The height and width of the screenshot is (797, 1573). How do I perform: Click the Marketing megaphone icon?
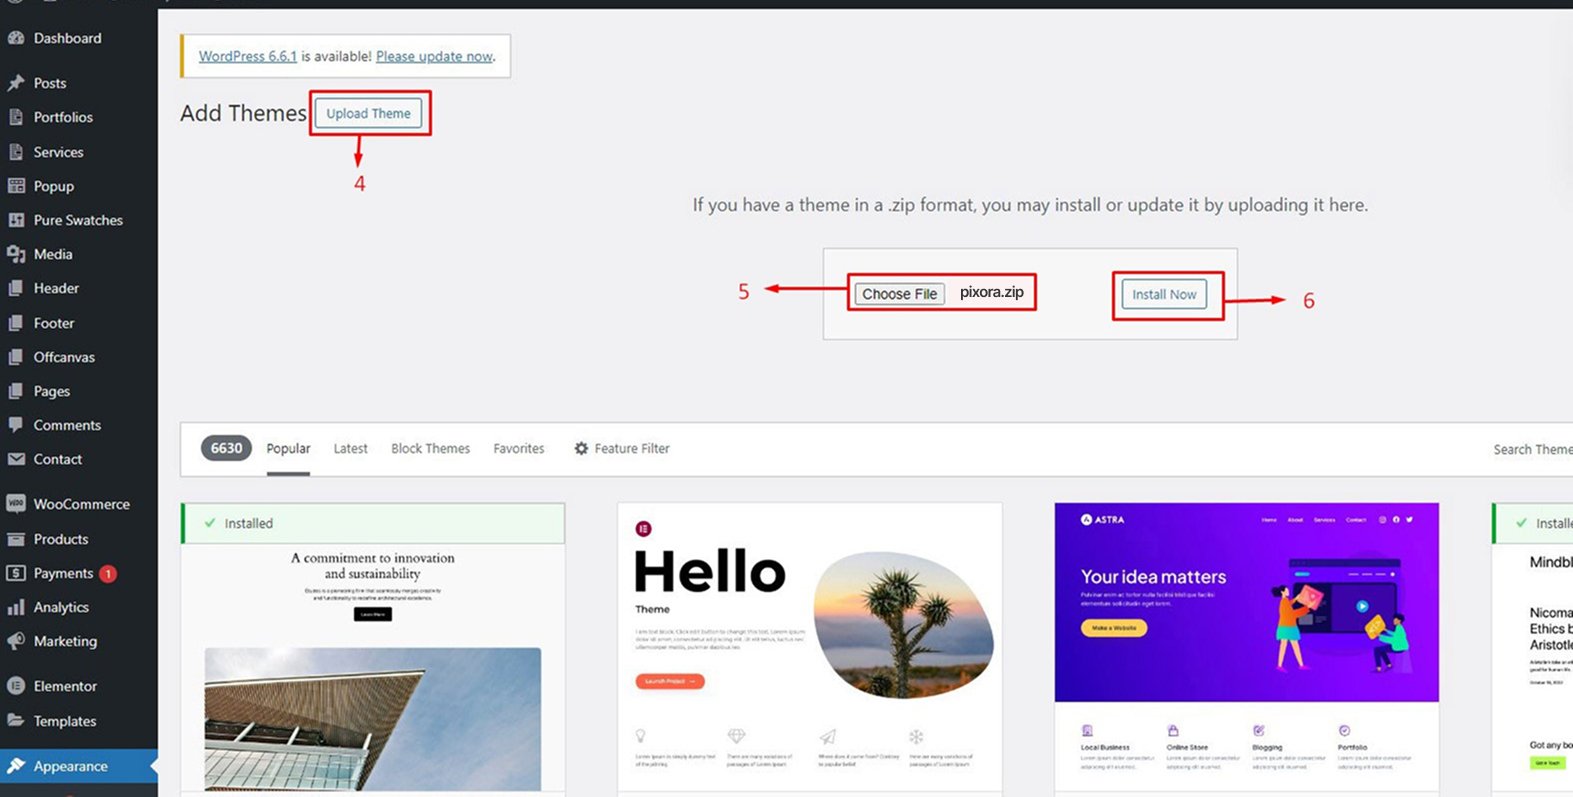(x=16, y=641)
